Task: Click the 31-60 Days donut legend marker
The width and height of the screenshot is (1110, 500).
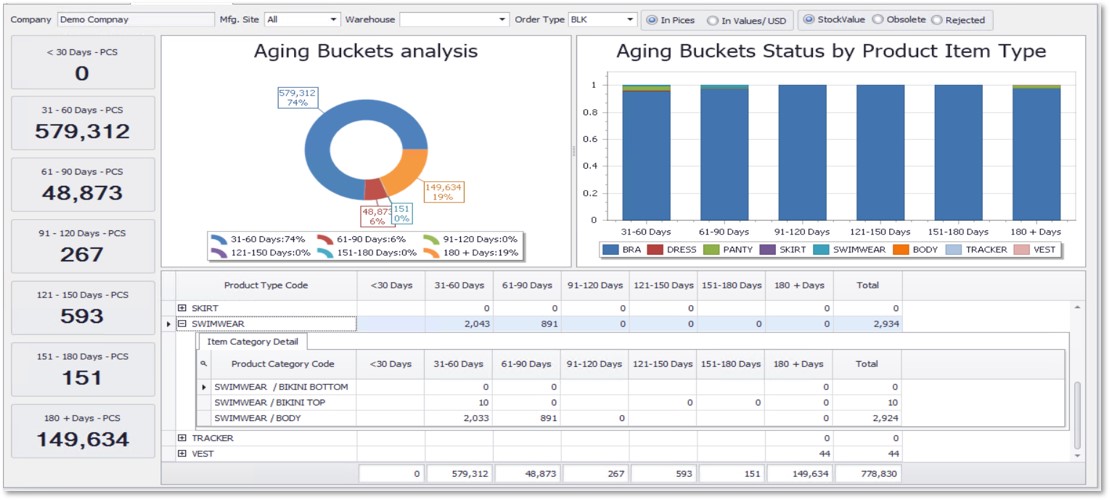Action: point(219,239)
